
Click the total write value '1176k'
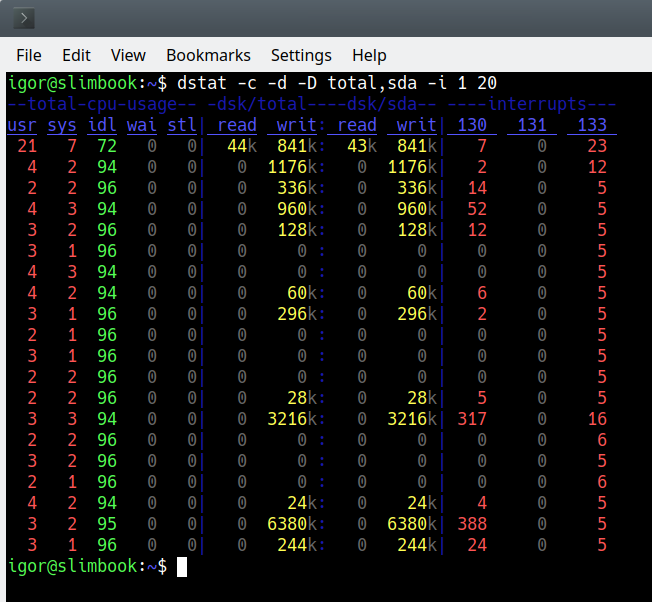click(x=292, y=167)
